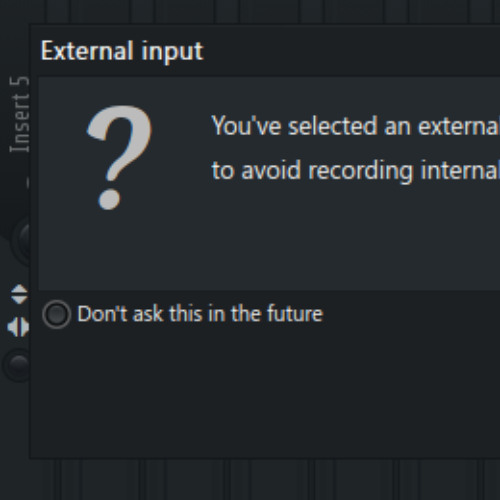Click upward triangle of the polarity icon
This screenshot has height=500, width=500.
coord(19,289)
